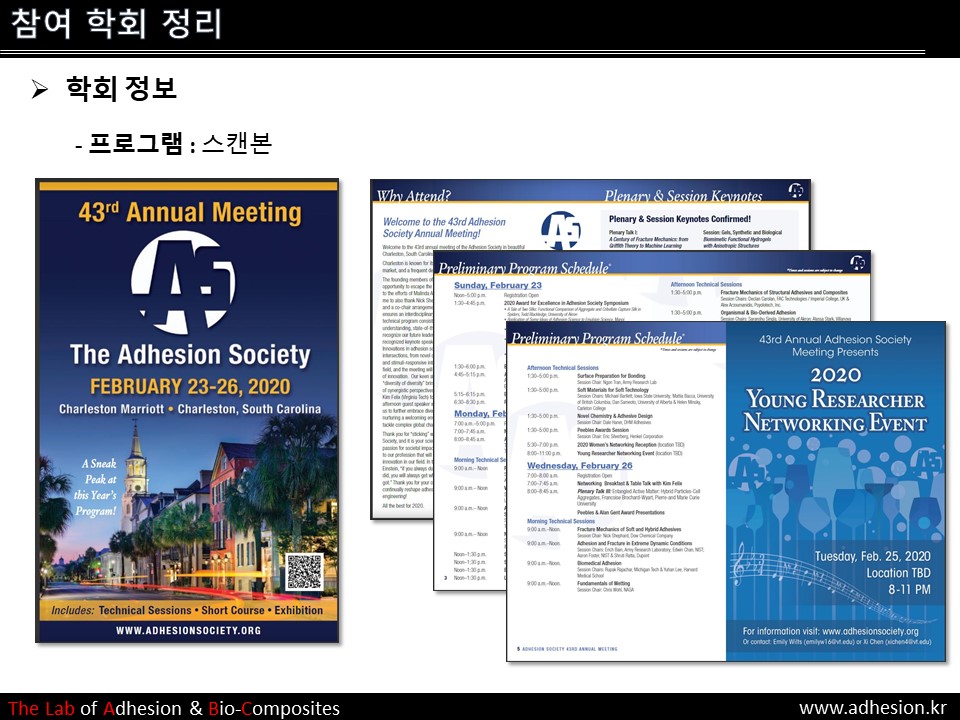Click the 'Charleston Marriott • Charleston, South Carolina' line
Image resolution: width=960 pixels, height=720 pixels.
coord(190,409)
